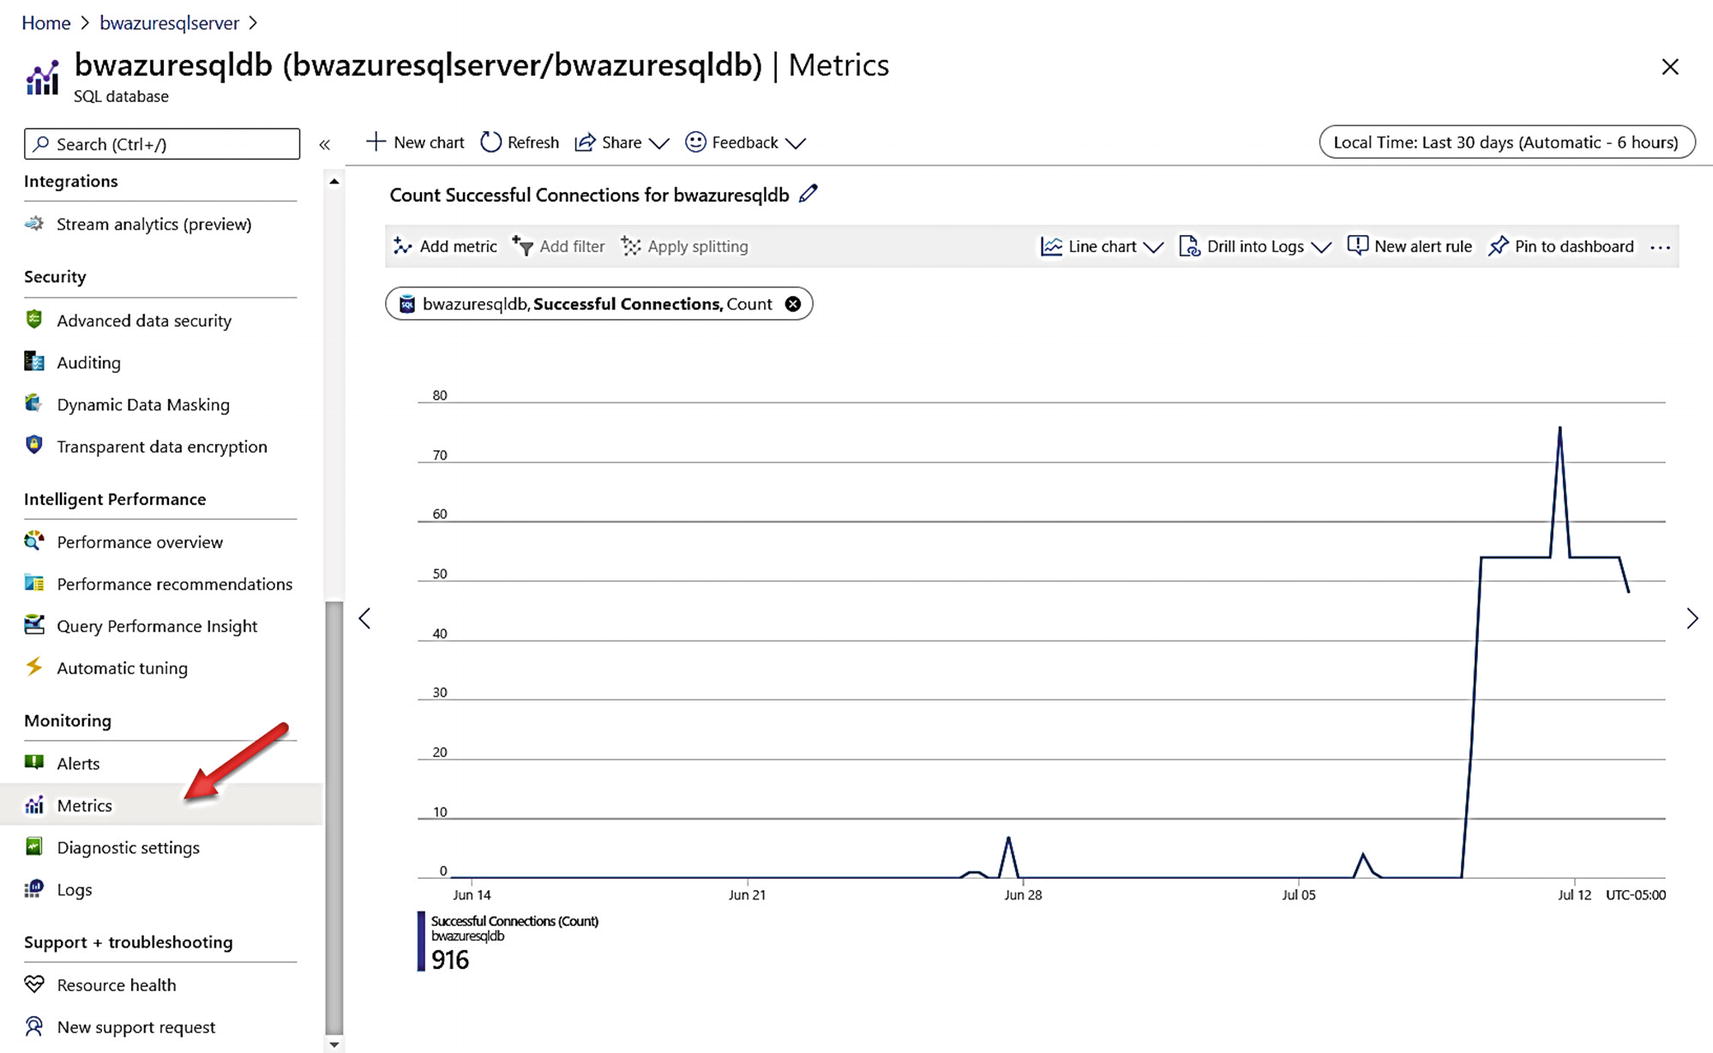Click the chart title text
This screenshot has width=1713, height=1053.
point(589,195)
